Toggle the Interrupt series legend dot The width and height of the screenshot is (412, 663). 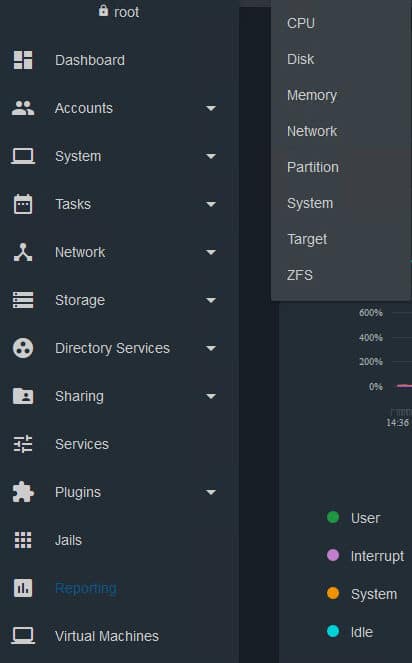coord(333,555)
